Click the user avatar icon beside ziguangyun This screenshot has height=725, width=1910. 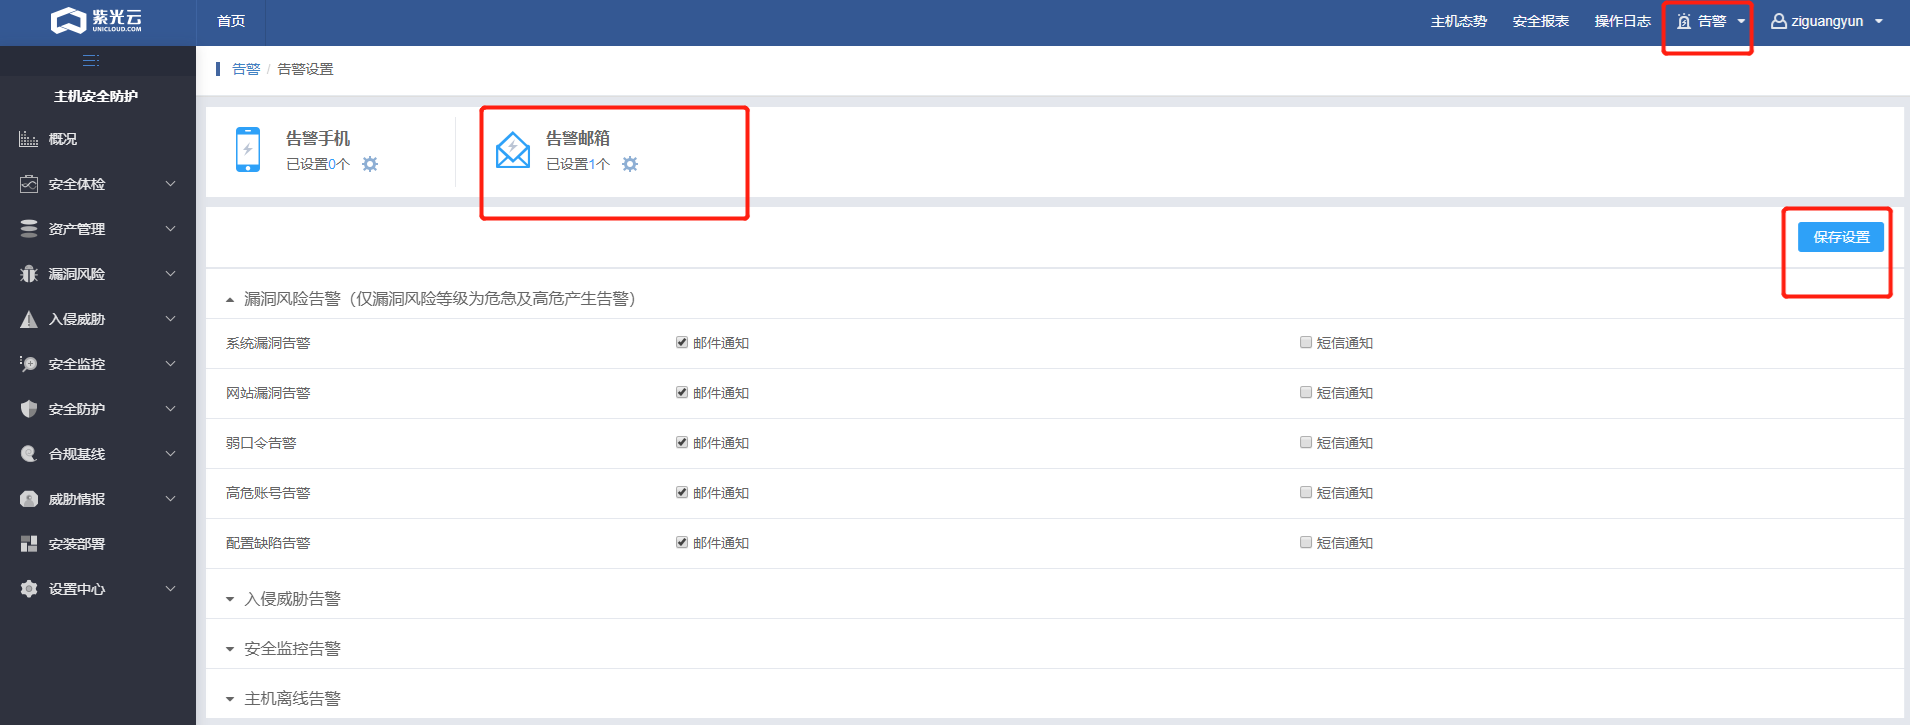[x=1779, y=21]
